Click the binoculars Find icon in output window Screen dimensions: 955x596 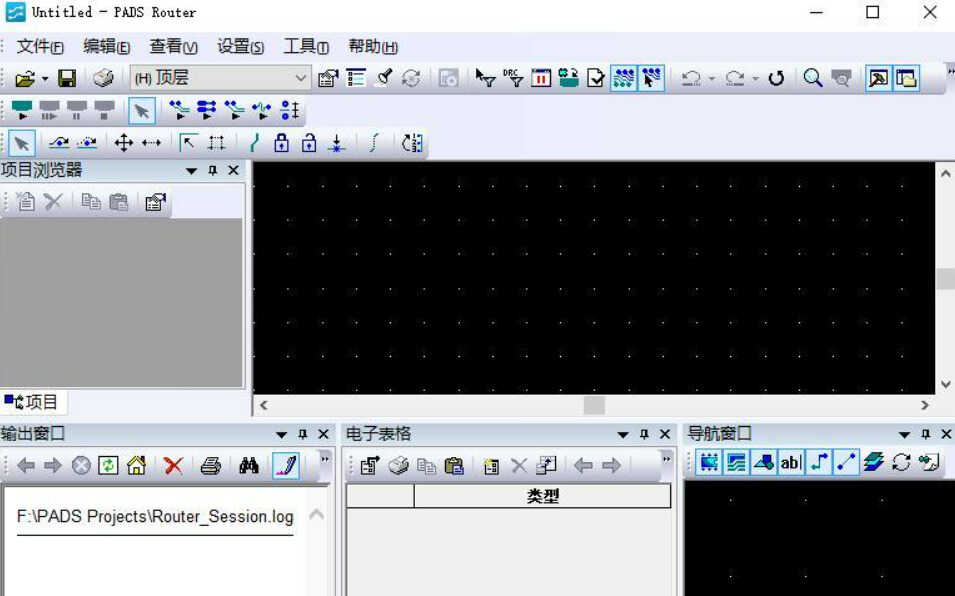pos(248,466)
